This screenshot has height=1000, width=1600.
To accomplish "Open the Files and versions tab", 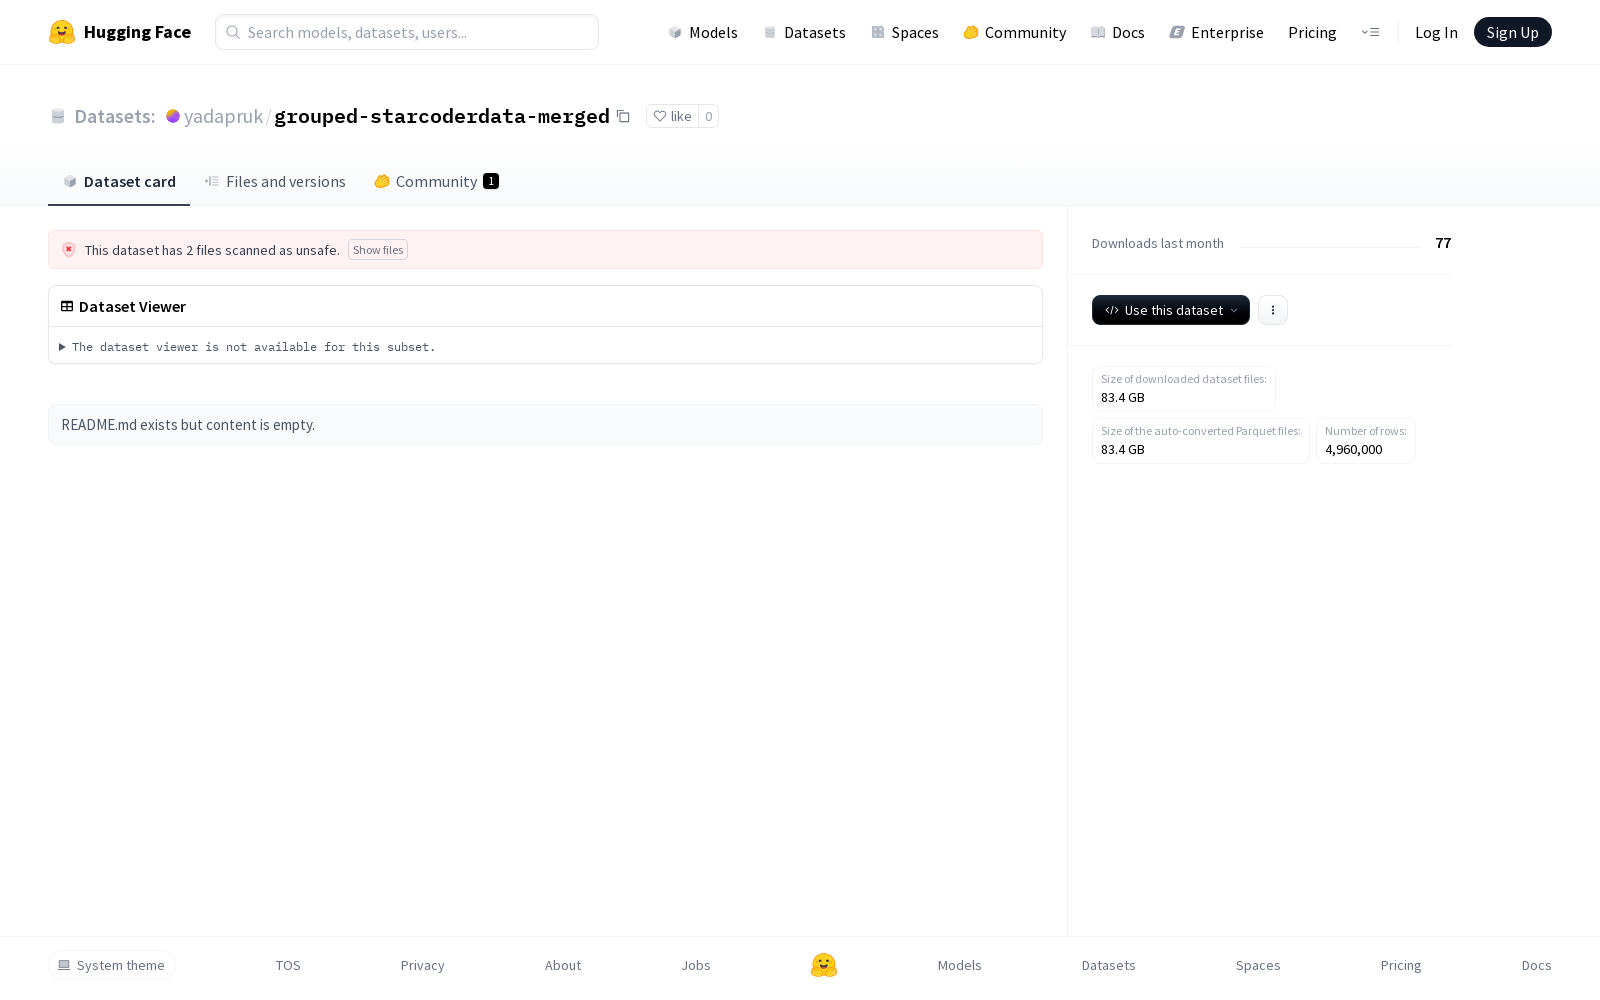I will [275, 181].
